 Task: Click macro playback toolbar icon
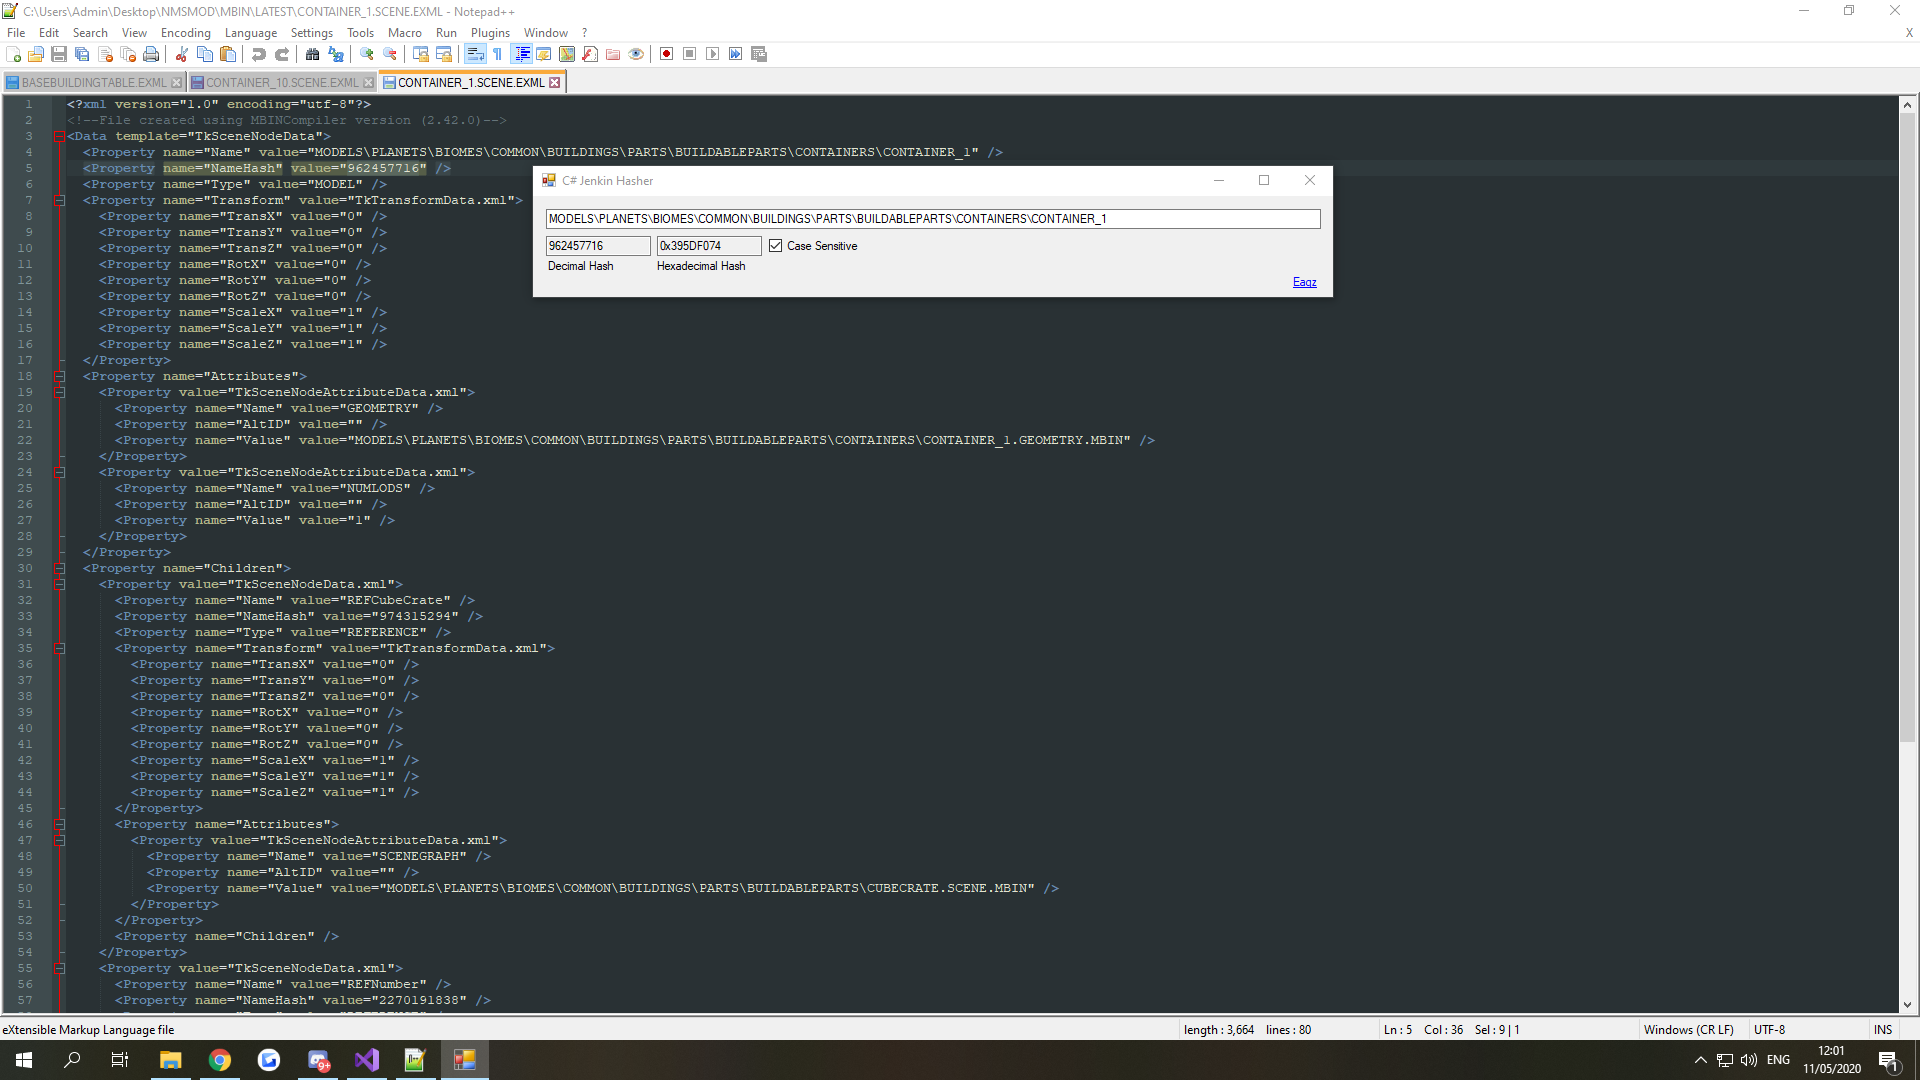713,54
